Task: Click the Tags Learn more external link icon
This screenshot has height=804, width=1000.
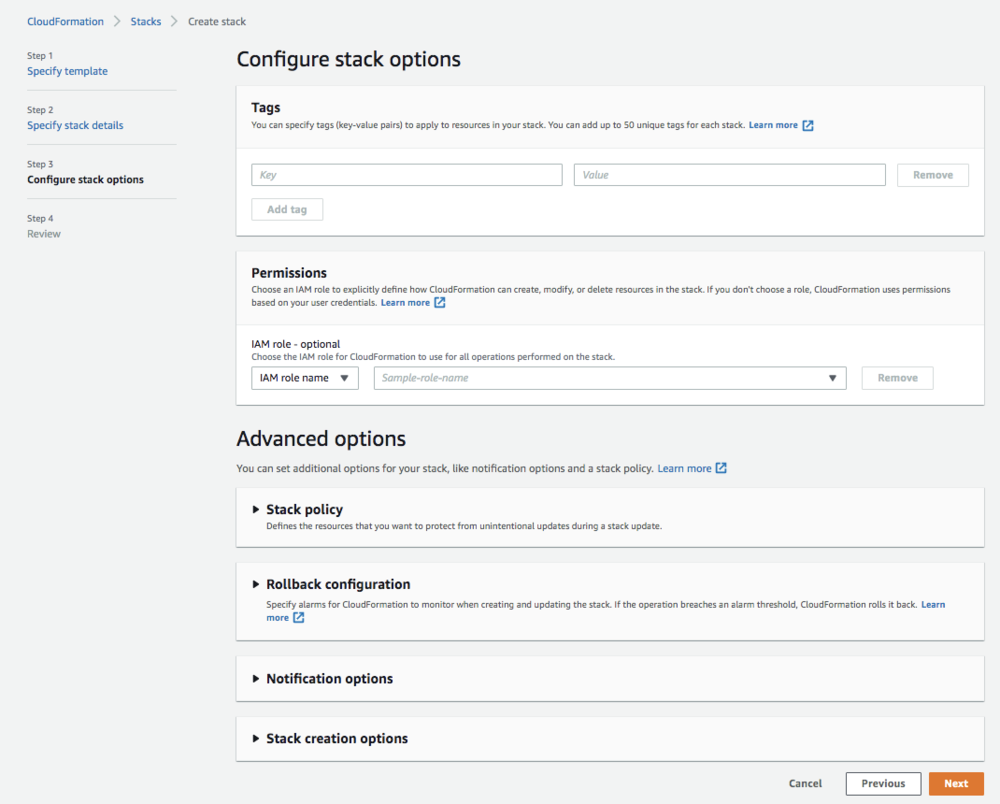Action: tap(810, 125)
